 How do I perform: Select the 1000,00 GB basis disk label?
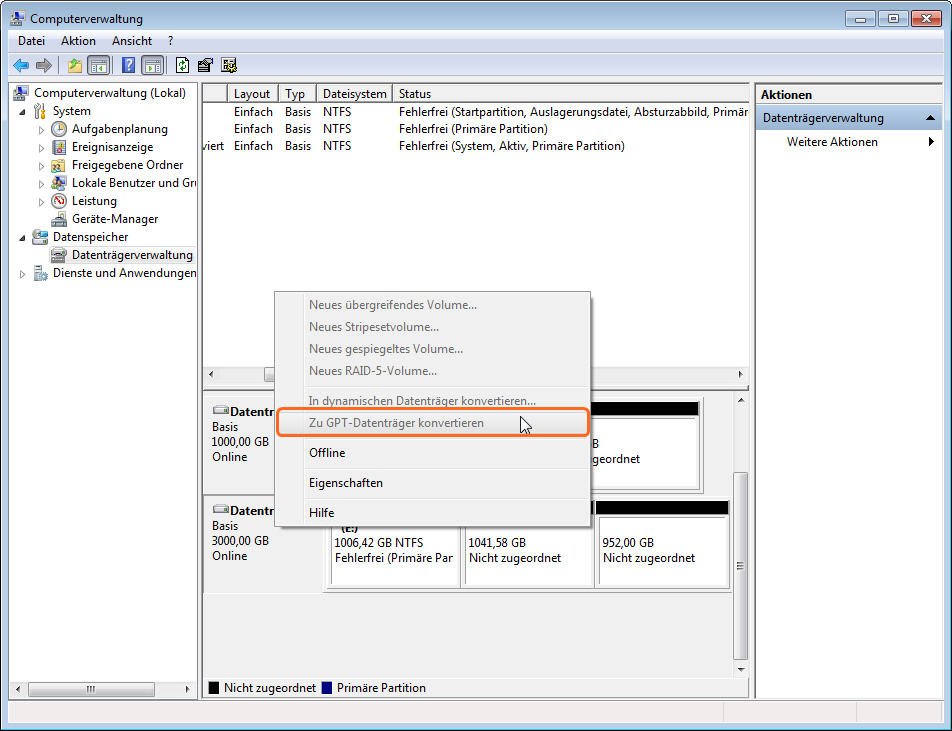click(240, 441)
